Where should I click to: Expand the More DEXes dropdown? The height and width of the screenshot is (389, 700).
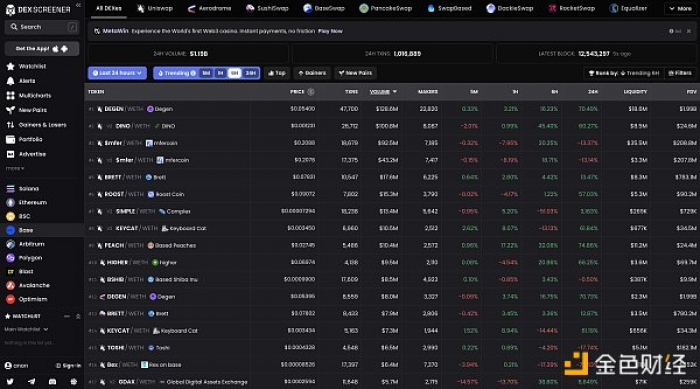(x=680, y=8)
